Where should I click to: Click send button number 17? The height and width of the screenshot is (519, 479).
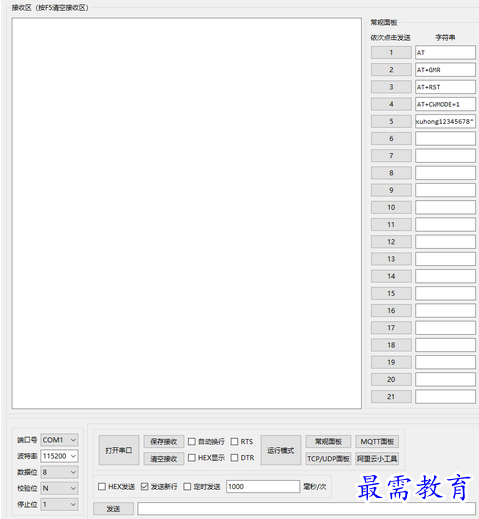[391, 328]
